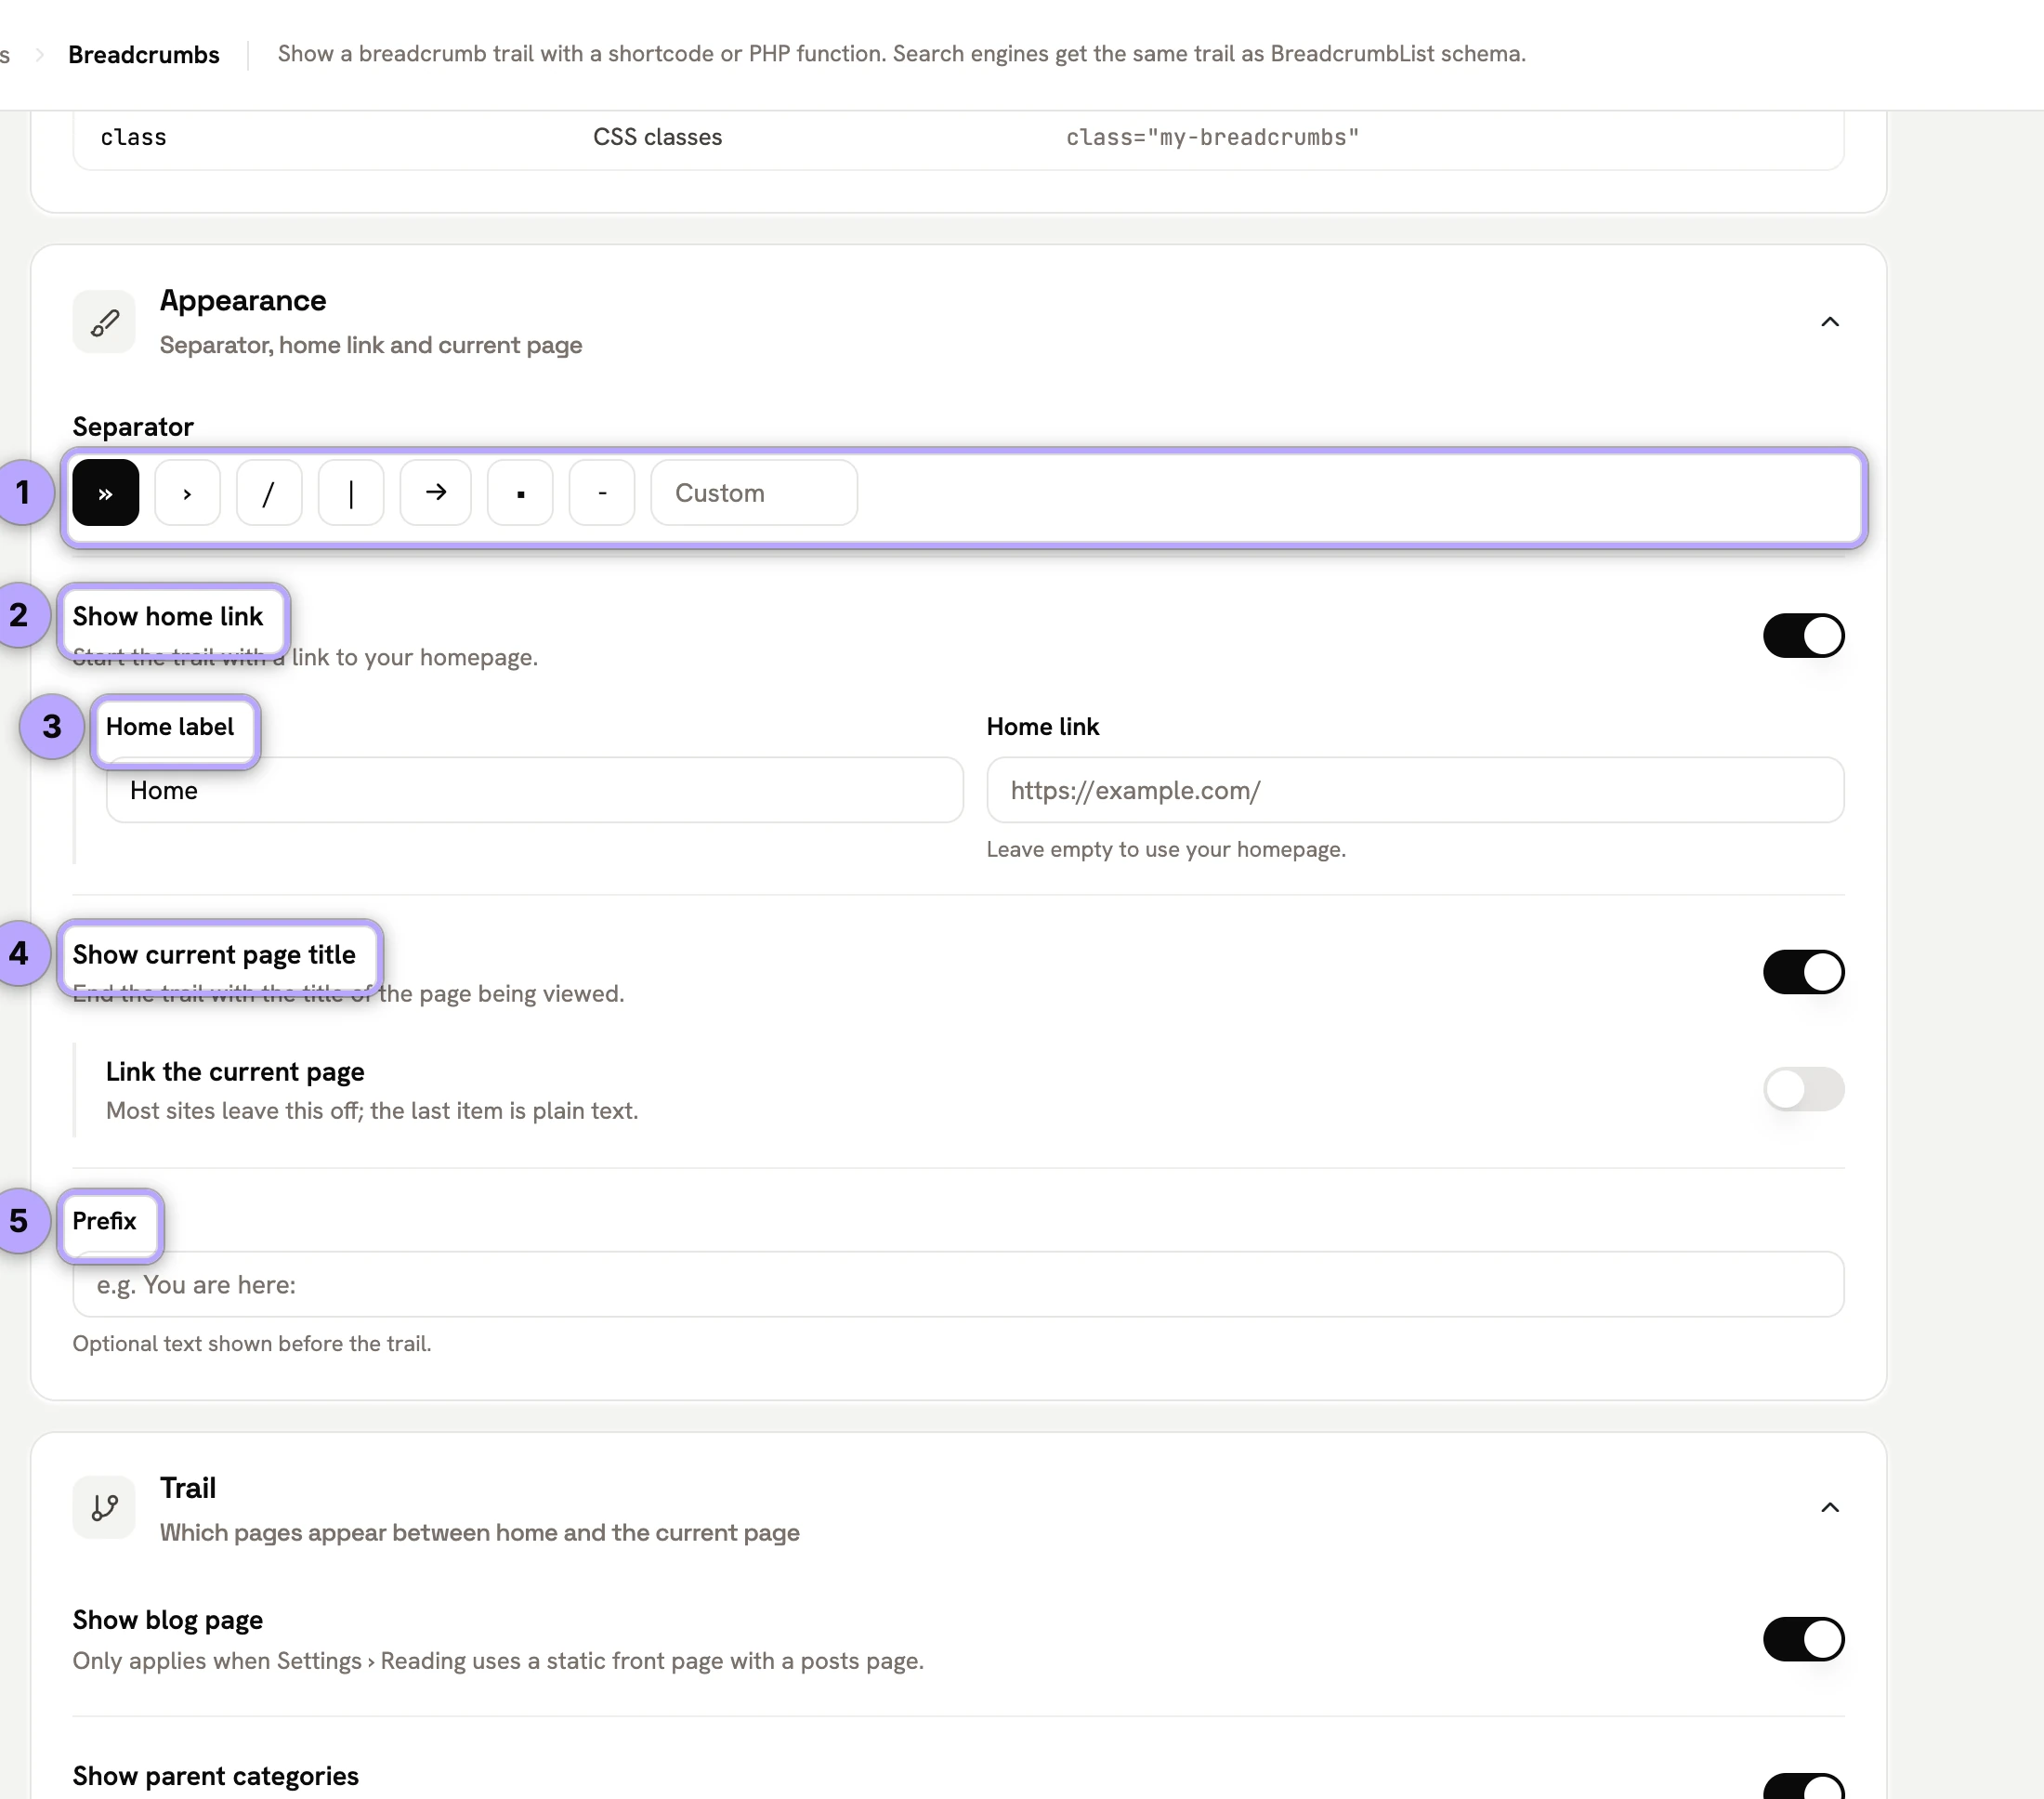
Task: Enable Link the current page toggle
Action: [x=1803, y=1089]
